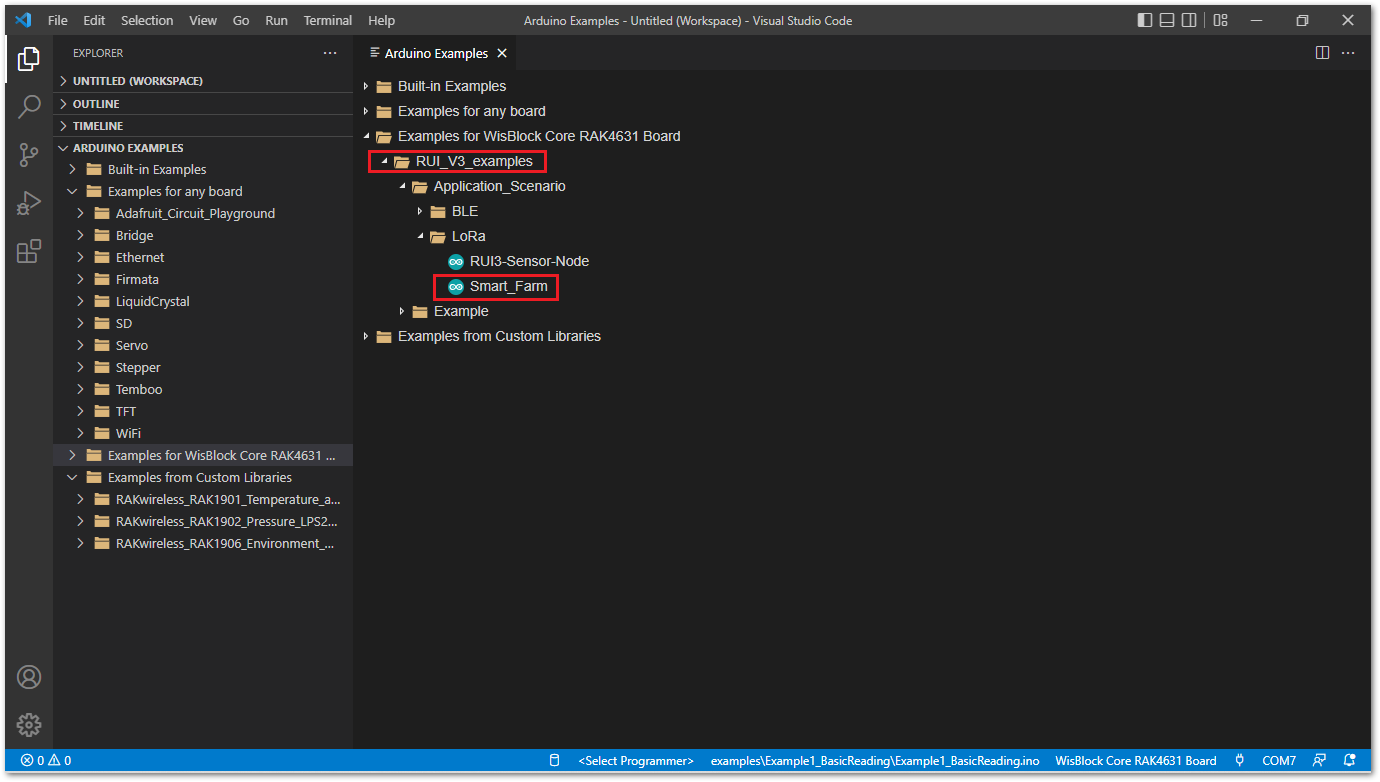This screenshot has width=1380, height=782.
Task: Open the Help menu
Action: (x=382, y=20)
